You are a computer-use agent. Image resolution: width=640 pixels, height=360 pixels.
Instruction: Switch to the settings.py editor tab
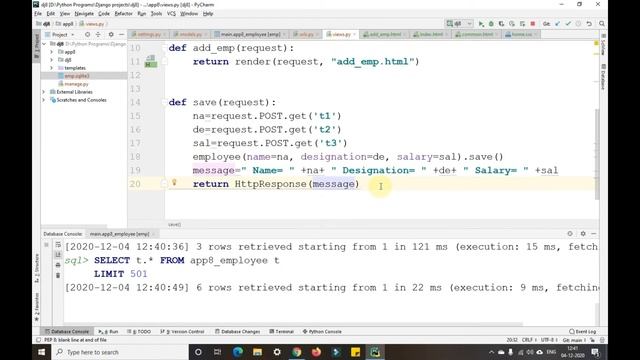click(x=149, y=34)
